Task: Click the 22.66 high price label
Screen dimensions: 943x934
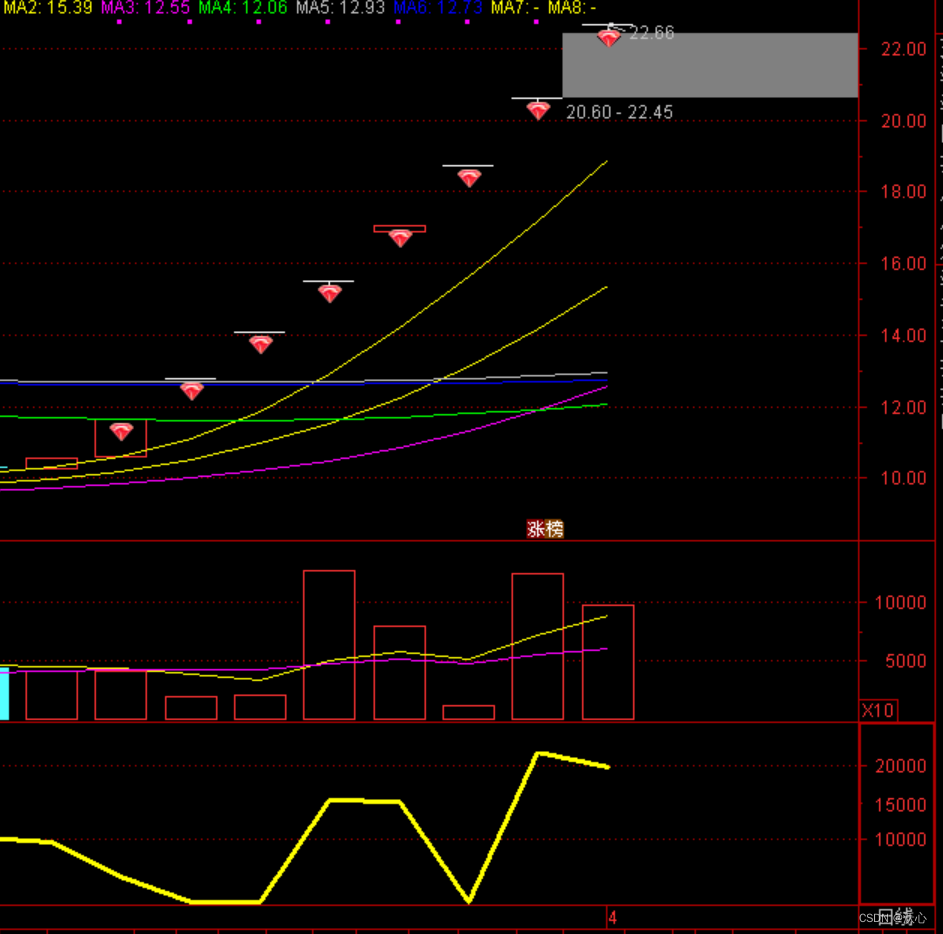Action: coord(652,32)
